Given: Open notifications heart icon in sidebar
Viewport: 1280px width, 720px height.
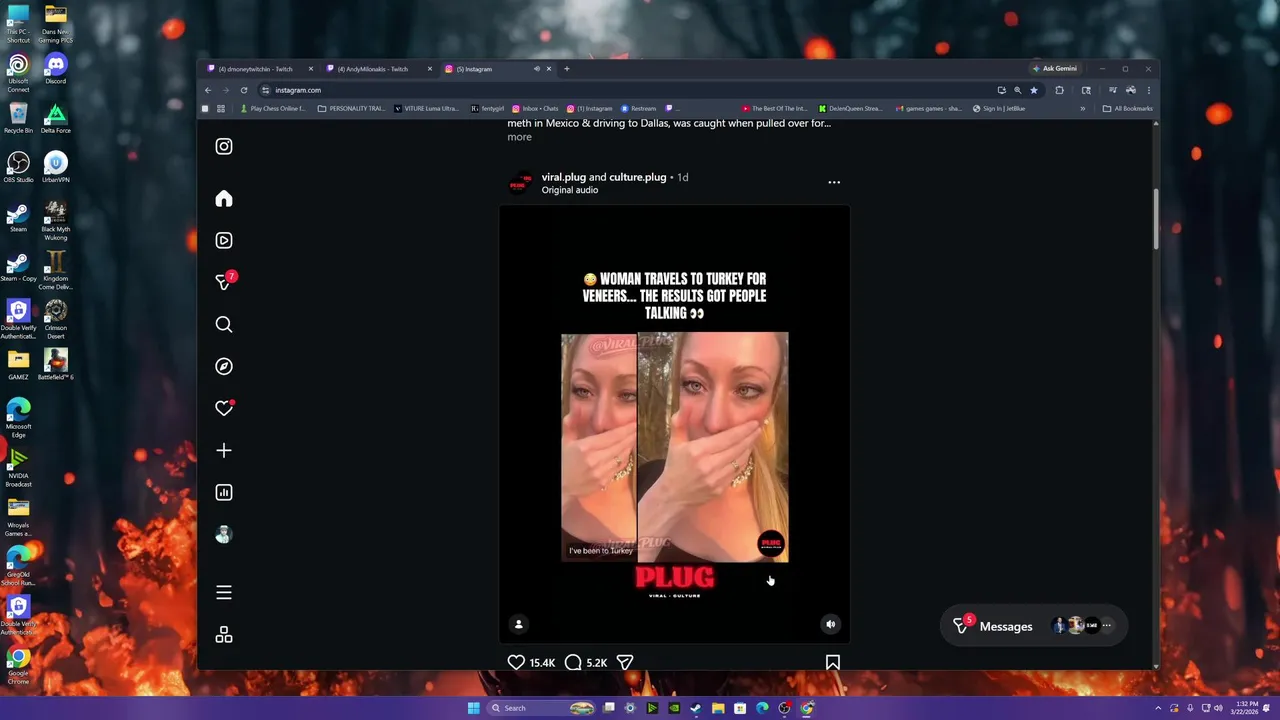Looking at the screenshot, I should coord(224,408).
